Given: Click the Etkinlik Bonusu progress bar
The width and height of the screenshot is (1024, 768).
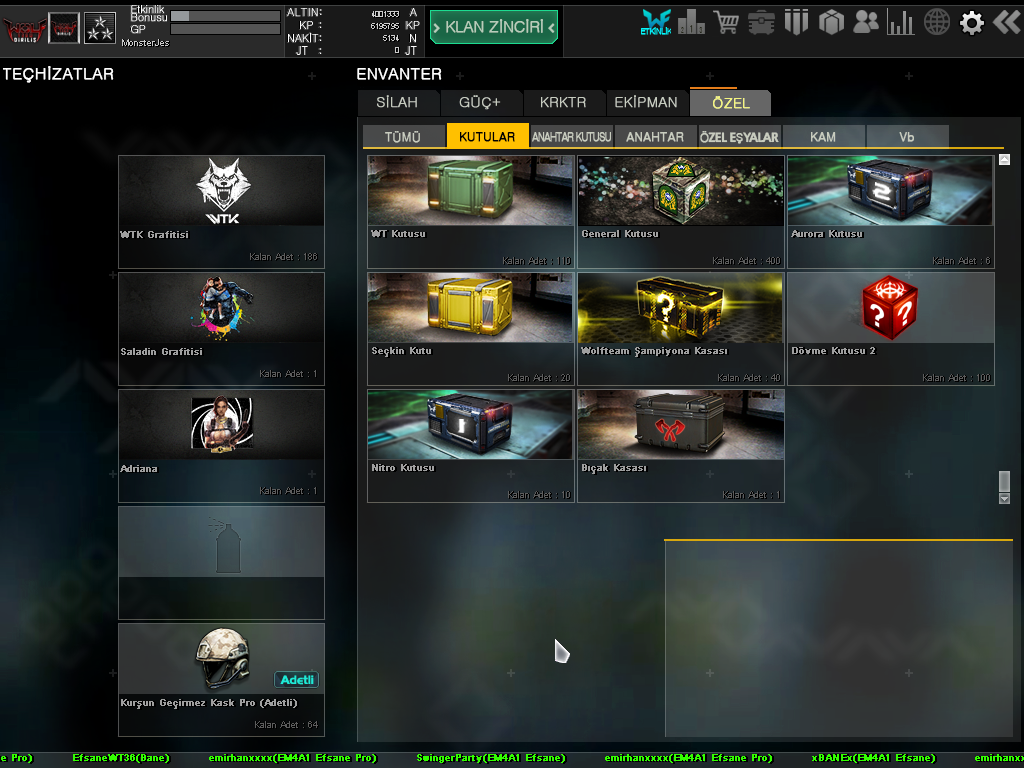Looking at the screenshot, I should (x=225, y=16).
